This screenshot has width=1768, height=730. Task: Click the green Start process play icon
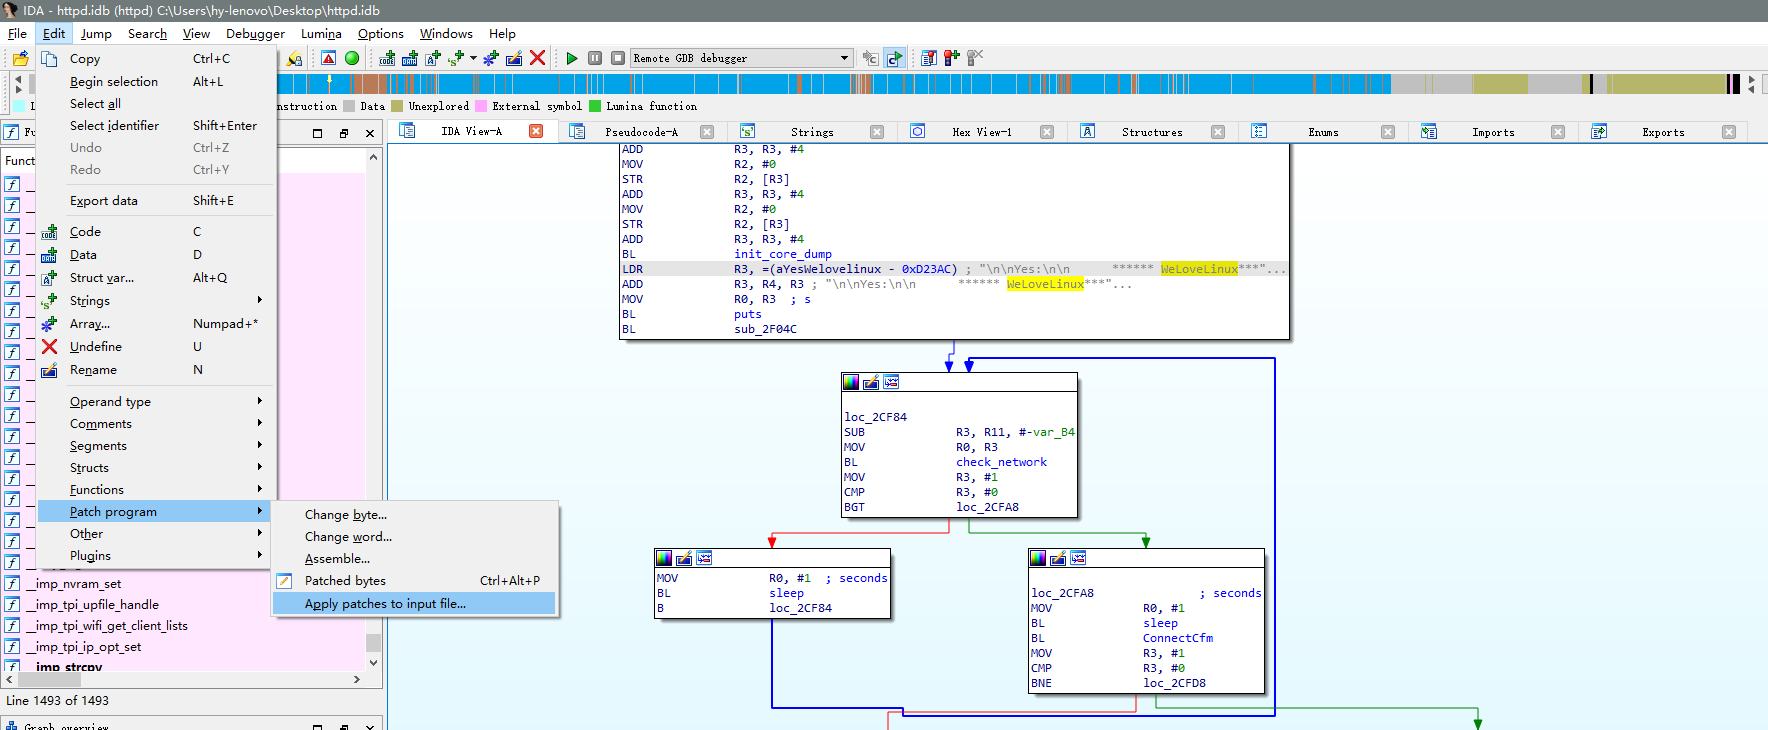click(x=572, y=58)
